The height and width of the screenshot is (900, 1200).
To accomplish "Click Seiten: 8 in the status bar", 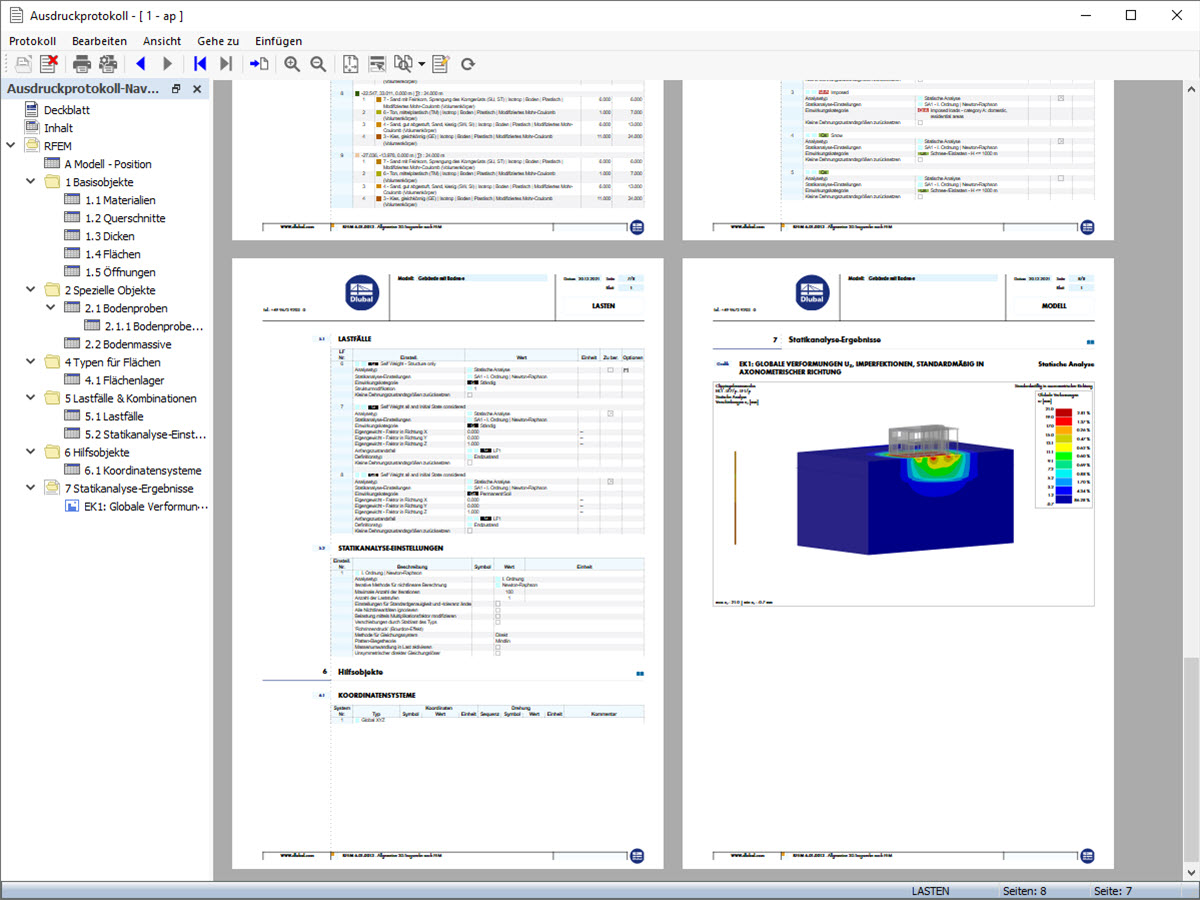I will [1025, 890].
